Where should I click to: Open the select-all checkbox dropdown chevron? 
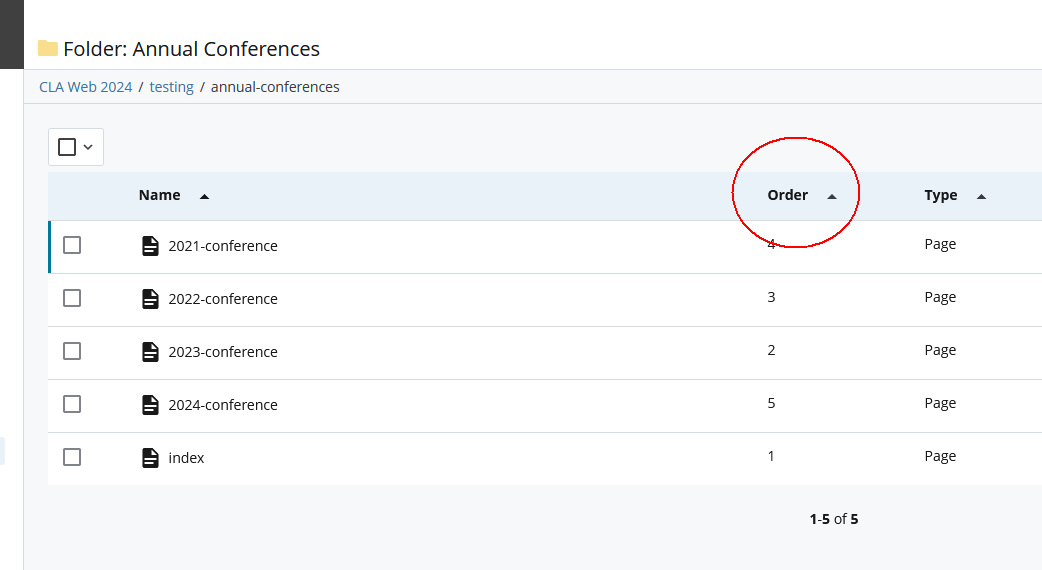88,147
